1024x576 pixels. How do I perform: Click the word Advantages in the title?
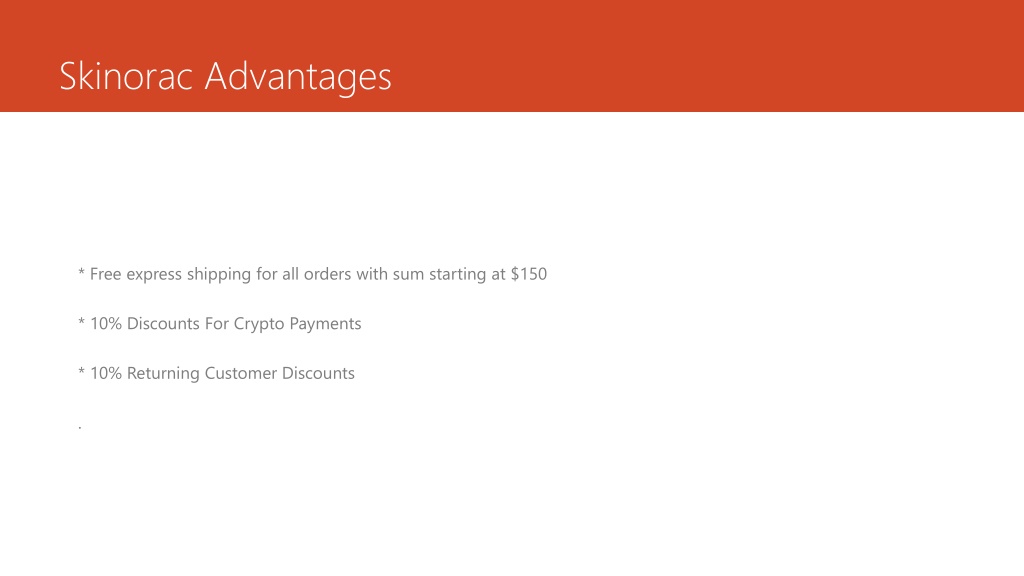coord(298,78)
